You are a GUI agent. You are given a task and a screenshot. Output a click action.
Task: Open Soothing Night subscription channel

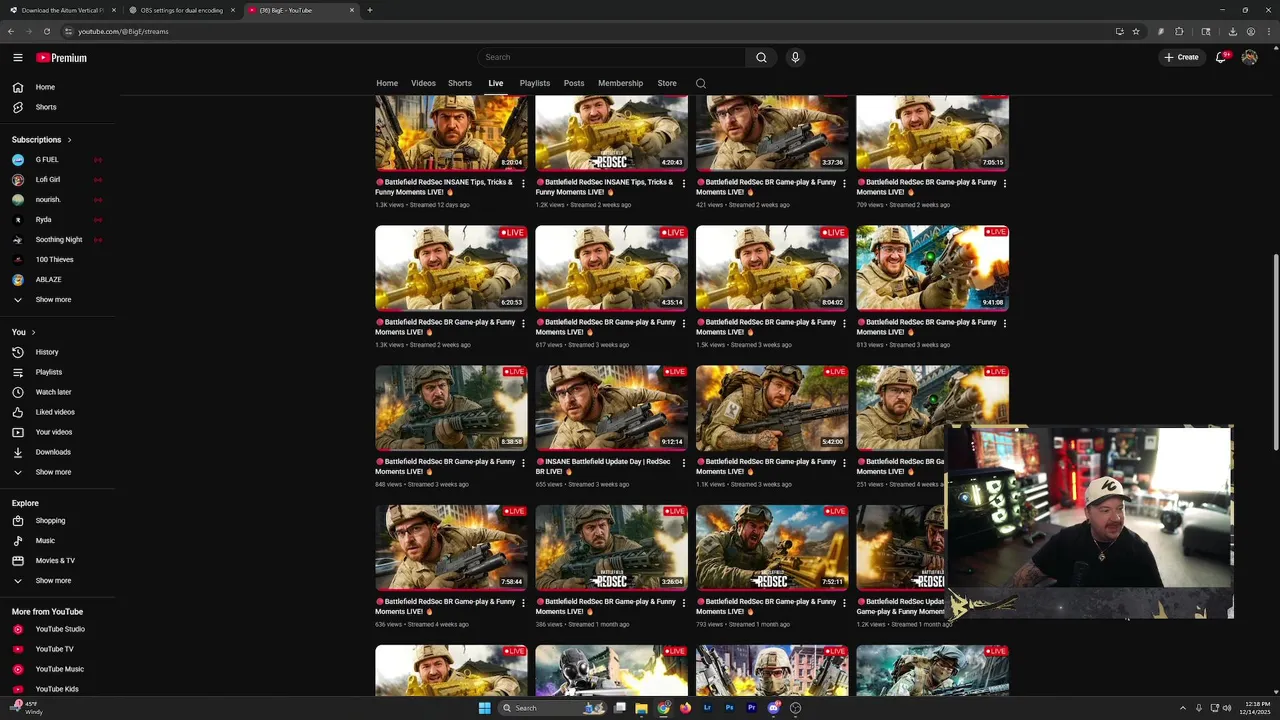[x=57, y=239]
